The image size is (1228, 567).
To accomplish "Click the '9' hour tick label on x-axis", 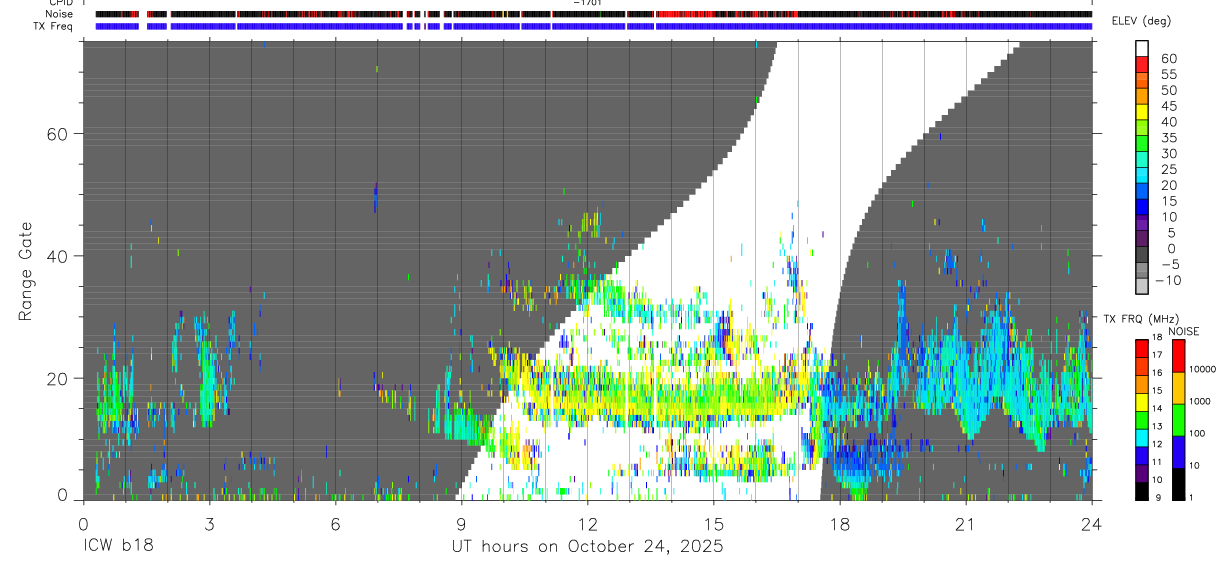I will pos(461,524).
